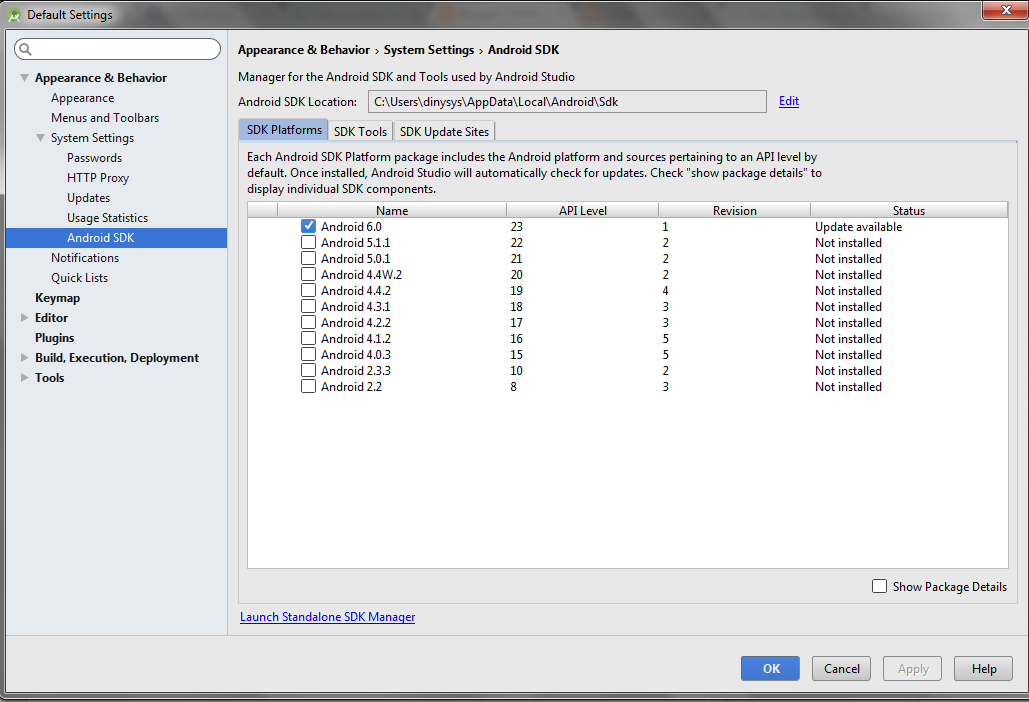Enable Show Package Details
1029x702 pixels.
(879, 586)
